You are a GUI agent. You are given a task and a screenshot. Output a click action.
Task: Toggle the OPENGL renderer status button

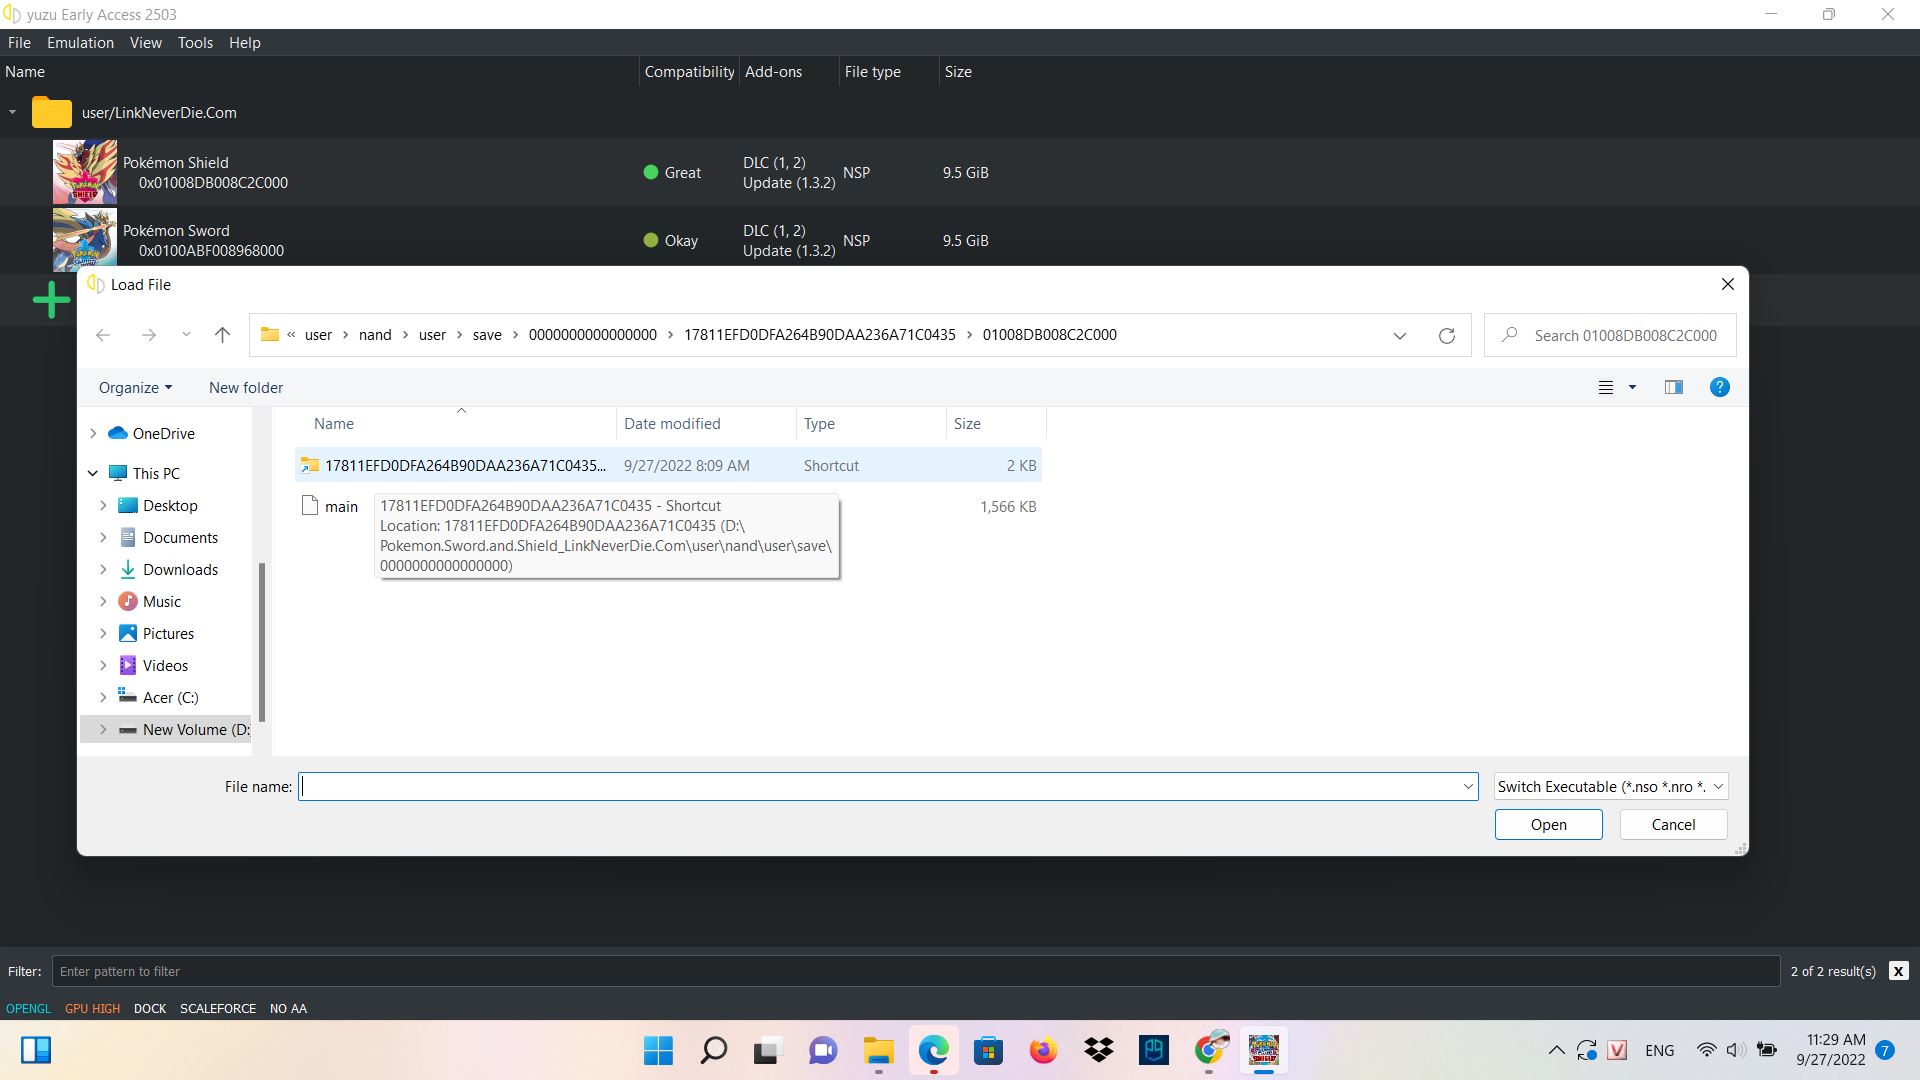tap(28, 1008)
